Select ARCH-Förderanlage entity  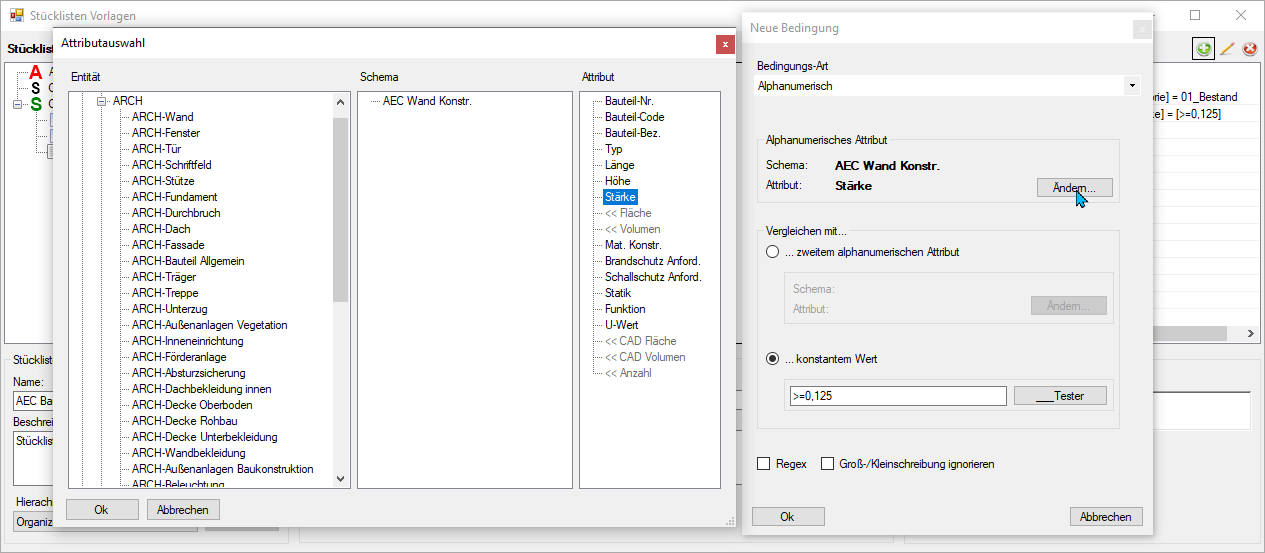[179, 357]
